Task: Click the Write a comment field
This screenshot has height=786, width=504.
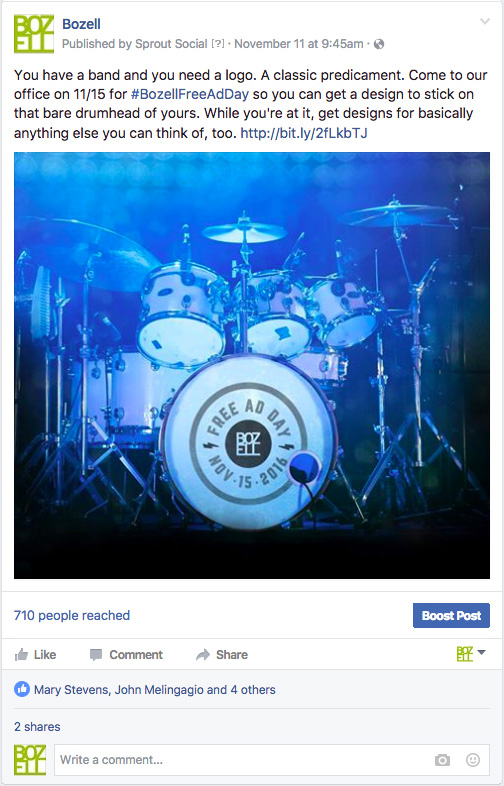Action: [x=272, y=760]
